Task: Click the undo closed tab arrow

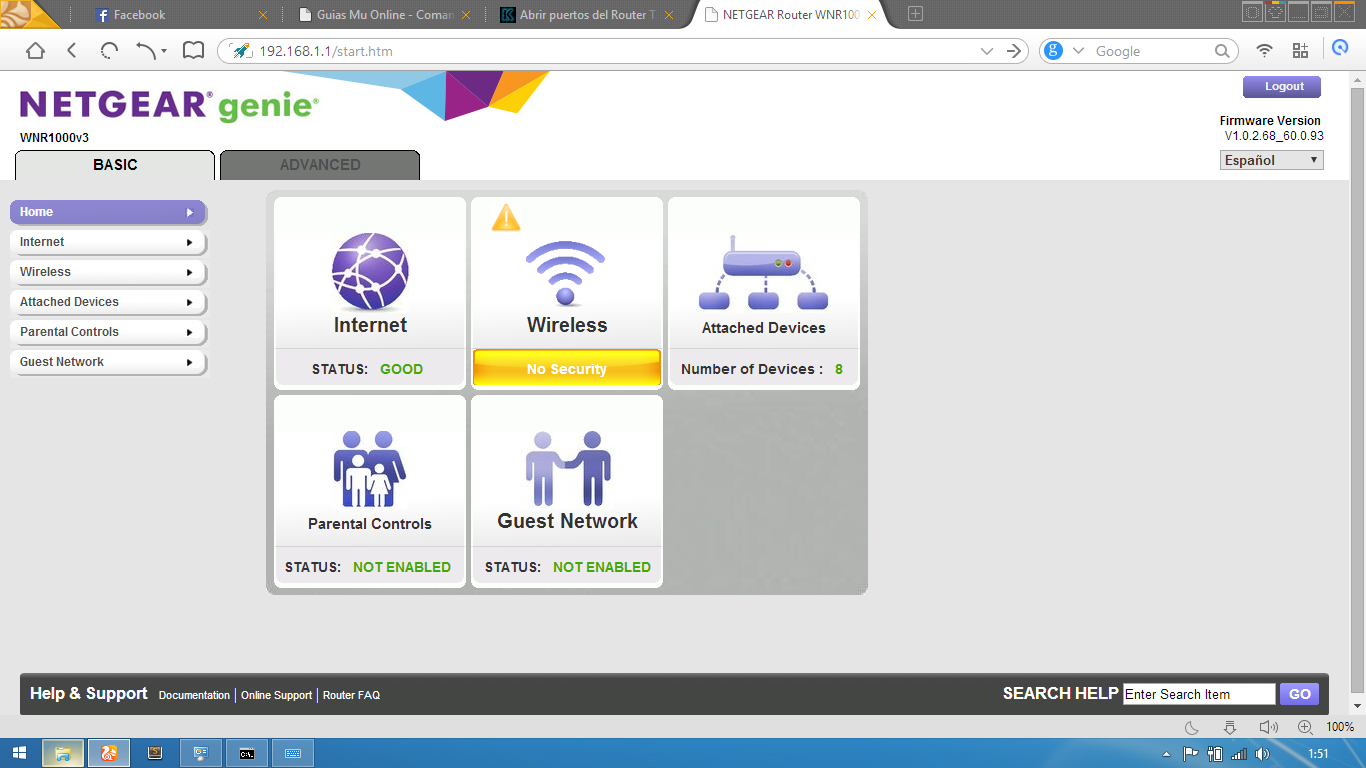Action: [146, 51]
